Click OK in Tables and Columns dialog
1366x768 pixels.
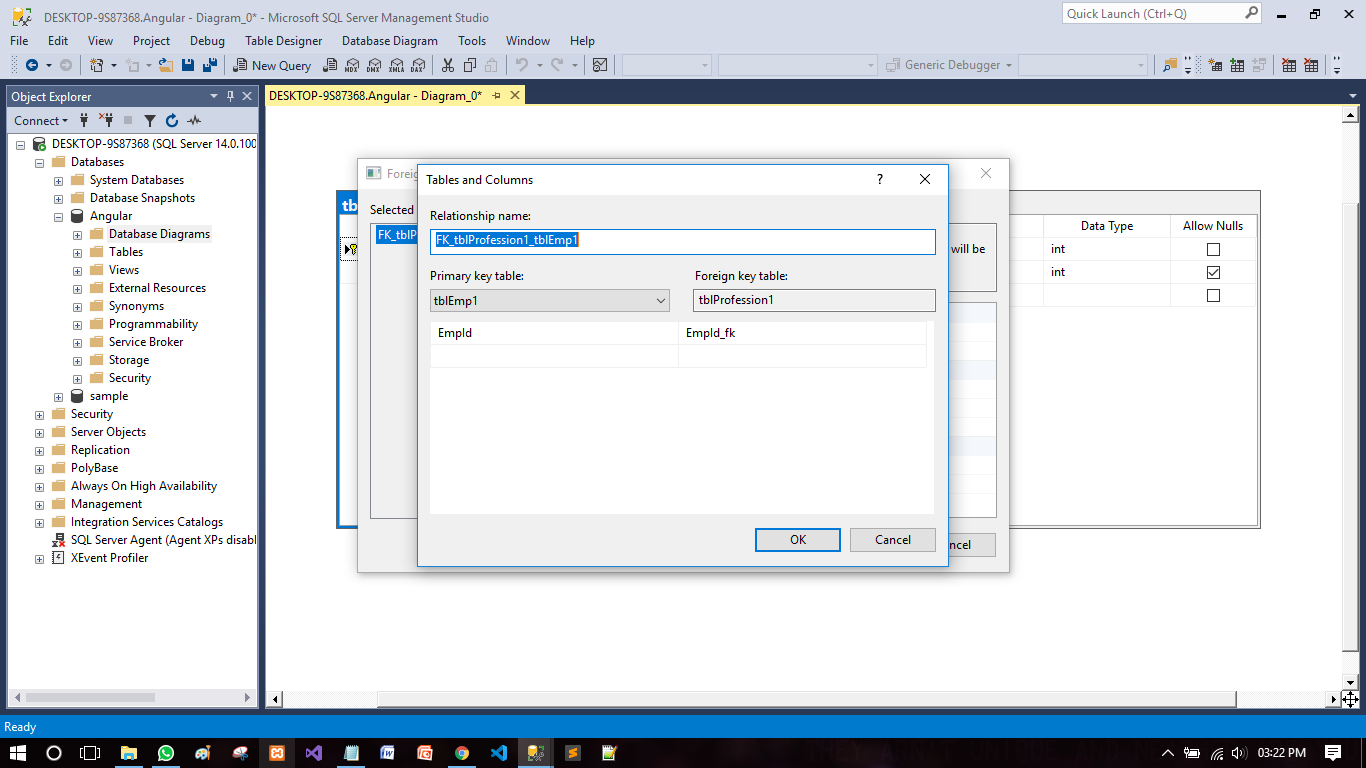[797, 539]
